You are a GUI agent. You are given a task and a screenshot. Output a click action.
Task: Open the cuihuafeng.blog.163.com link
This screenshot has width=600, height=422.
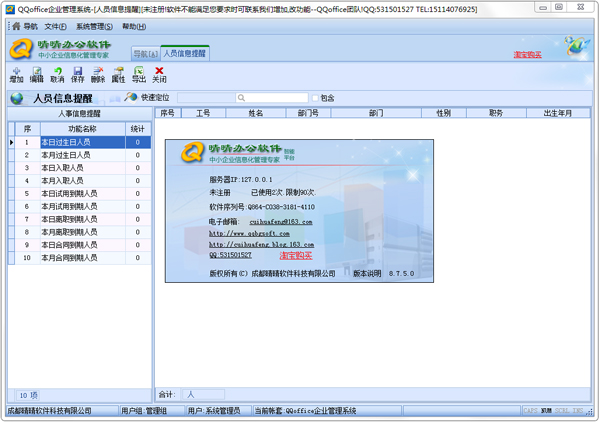click(261, 244)
